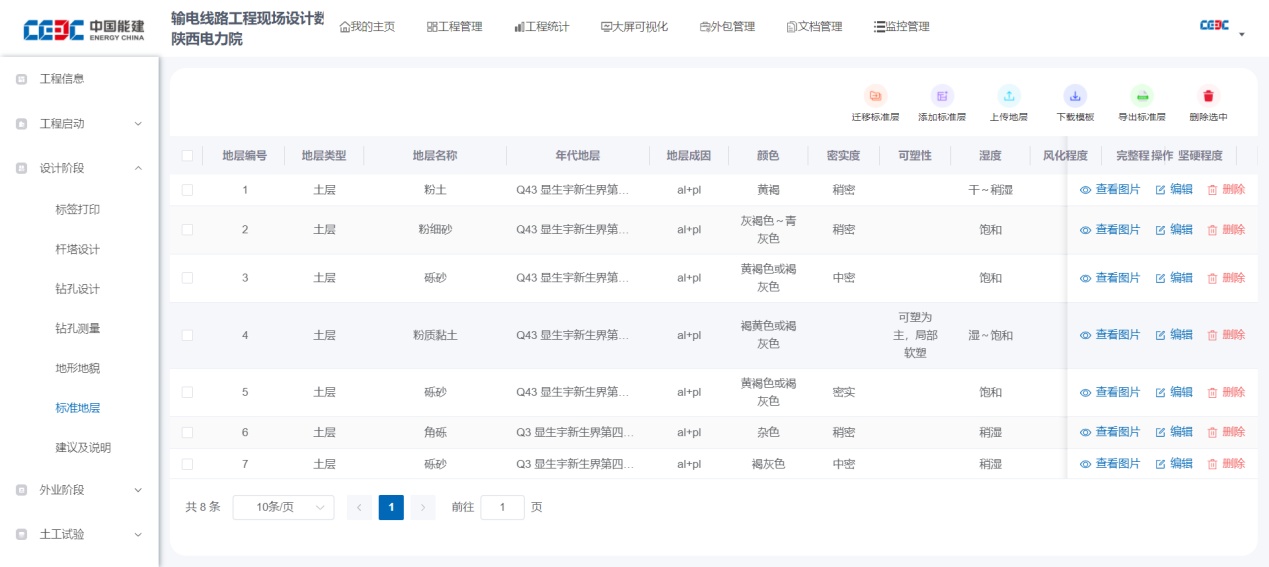The width and height of the screenshot is (1269, 567).
Task: Go to the next page with the right arrow
Action: [x=423, y=507]
